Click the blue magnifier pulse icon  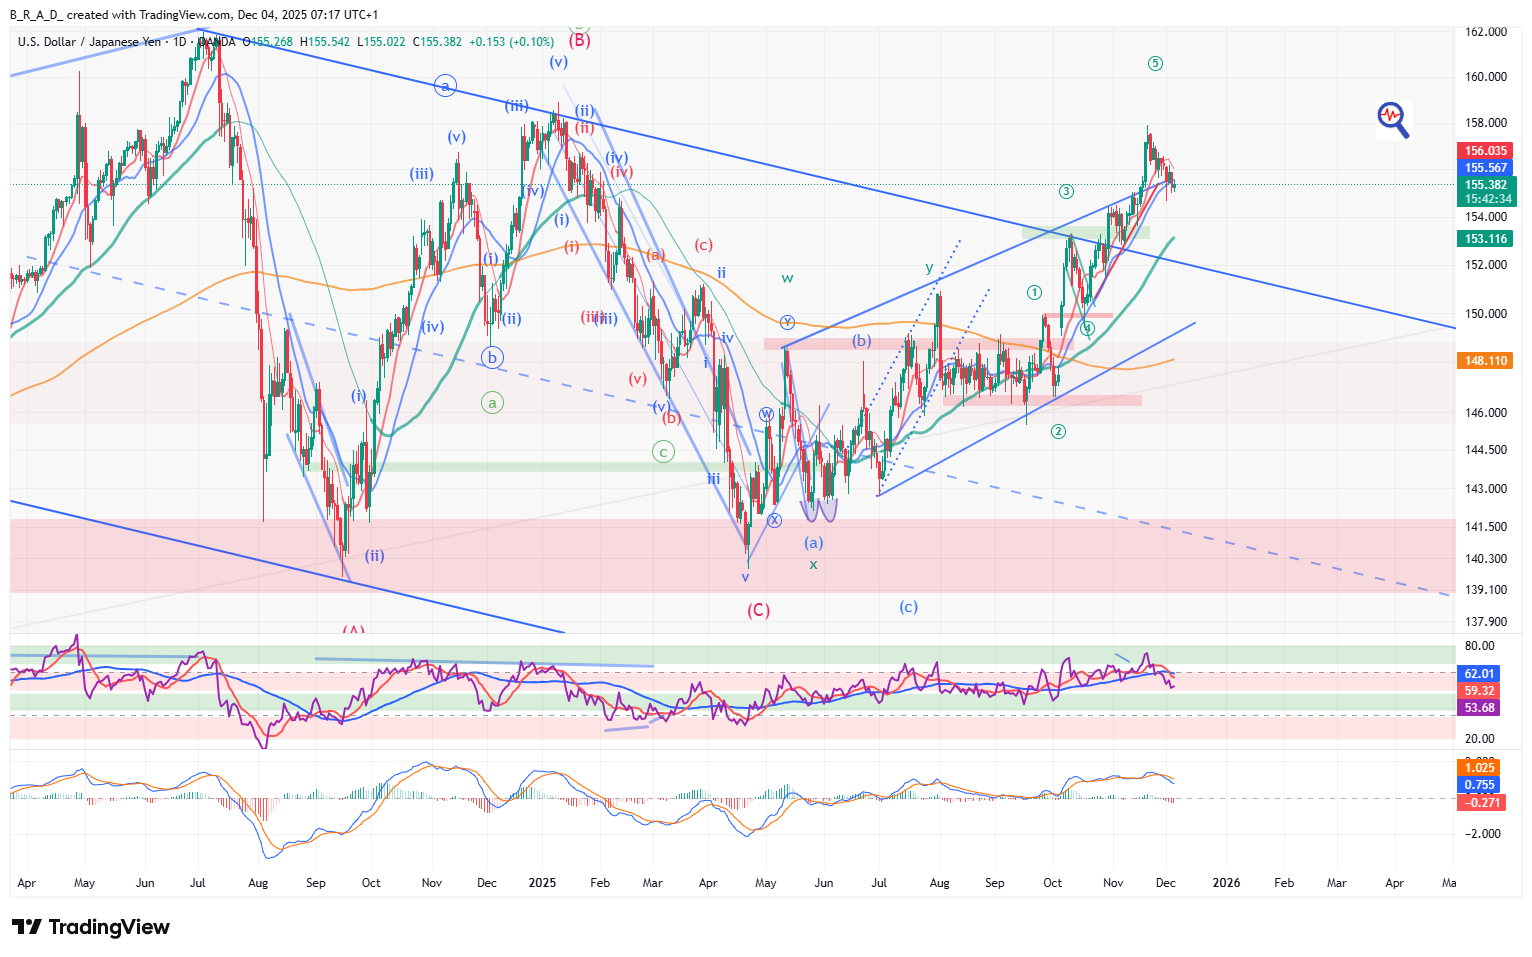pos(1392,119)
